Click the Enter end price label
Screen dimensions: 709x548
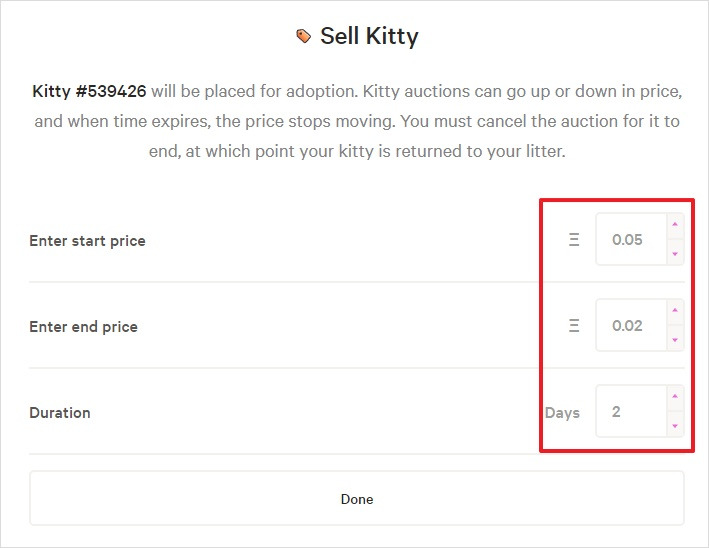click(83, 327)
